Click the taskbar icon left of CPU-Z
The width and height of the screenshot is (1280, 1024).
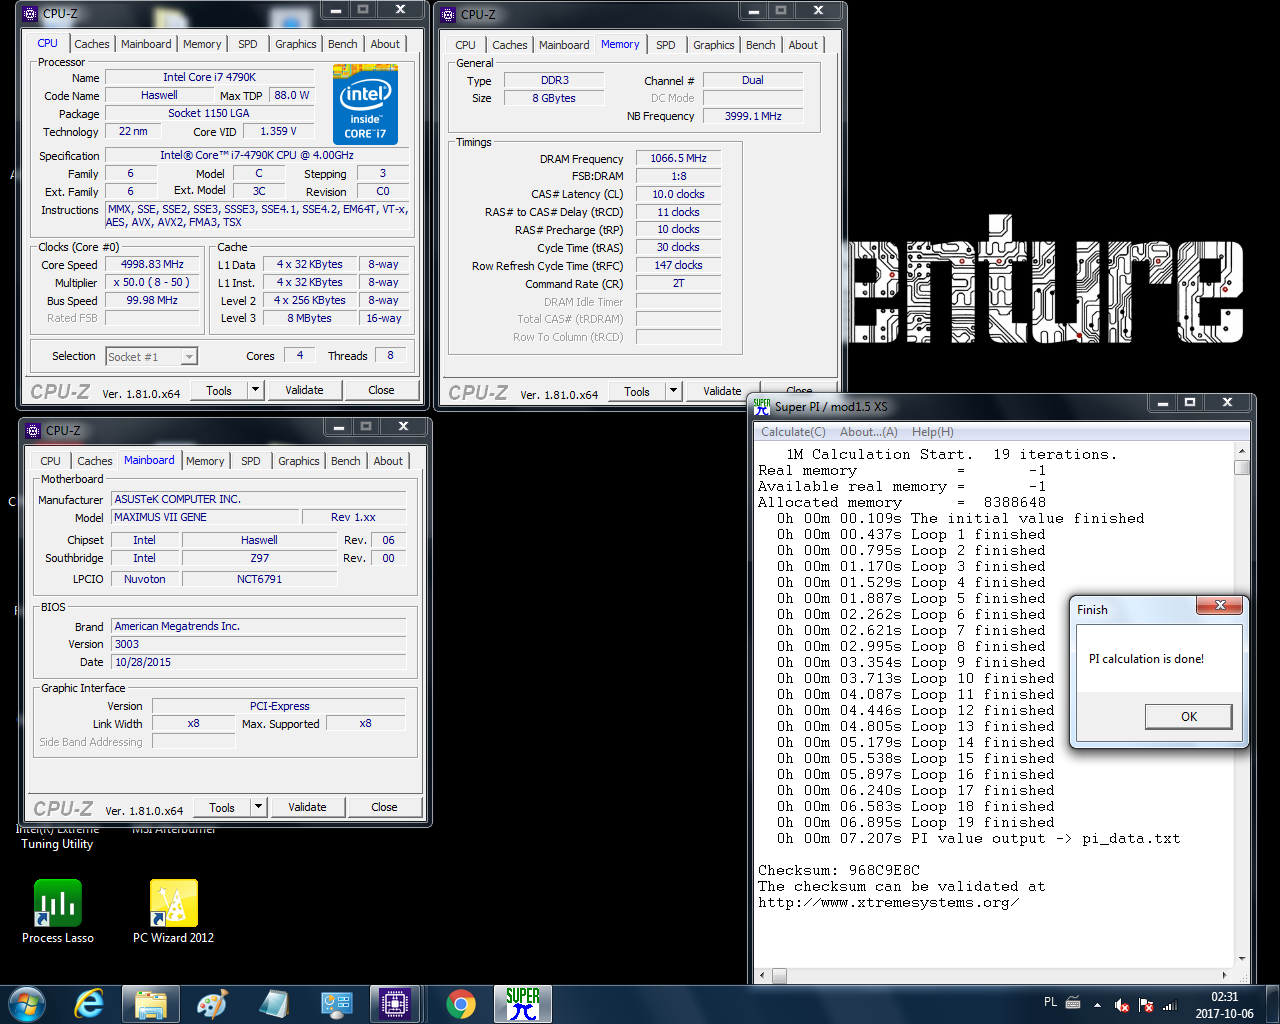coord(336,1004)
